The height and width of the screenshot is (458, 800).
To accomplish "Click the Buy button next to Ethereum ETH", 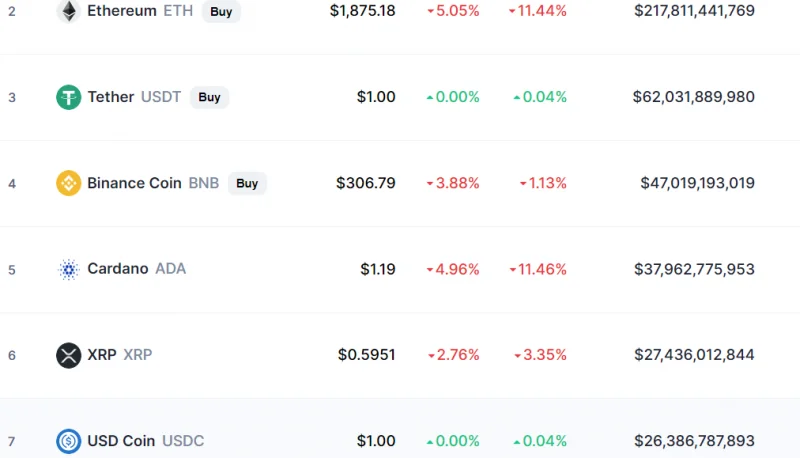I will point(221,11).
